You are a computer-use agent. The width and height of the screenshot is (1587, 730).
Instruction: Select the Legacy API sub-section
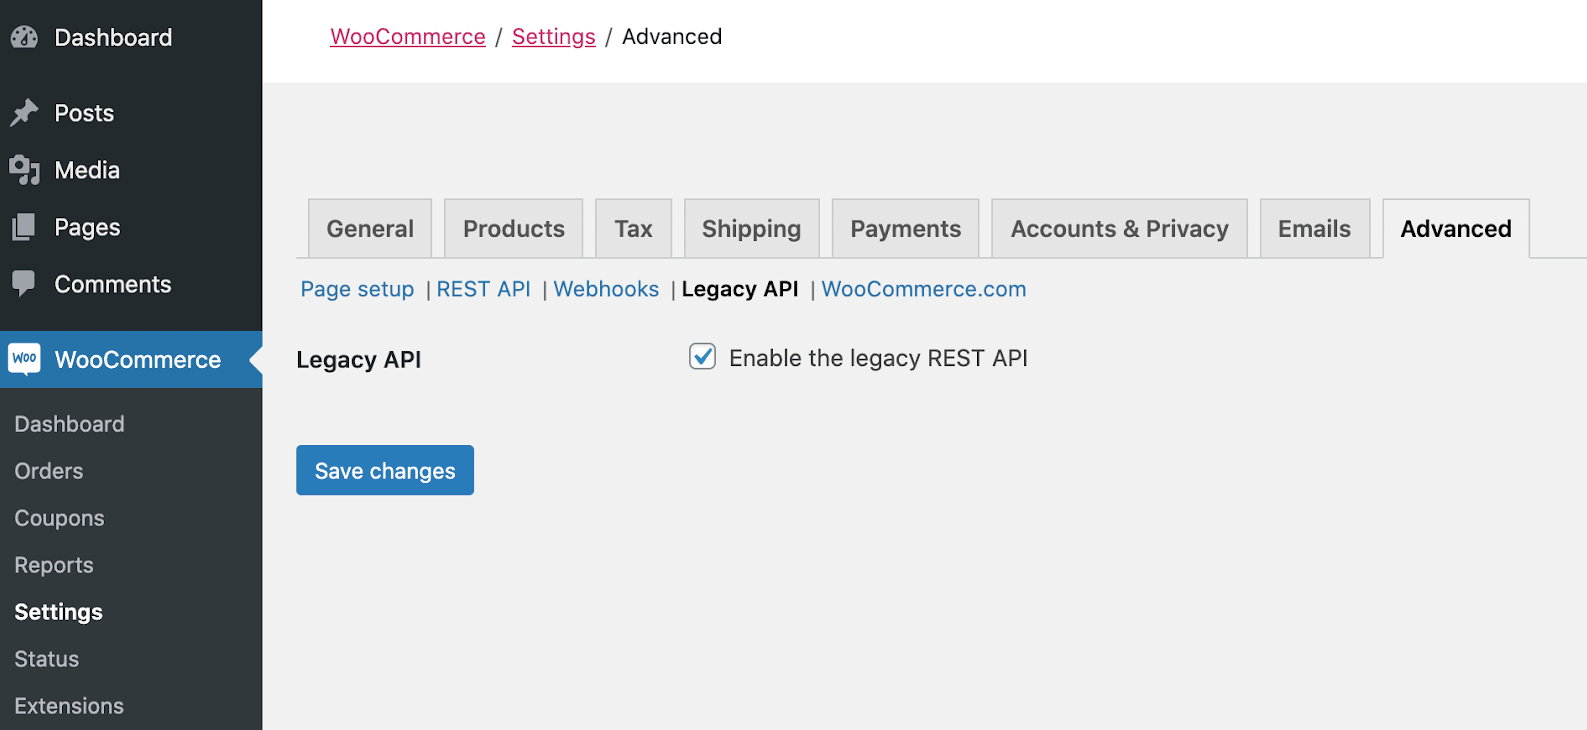pos(740,289)
